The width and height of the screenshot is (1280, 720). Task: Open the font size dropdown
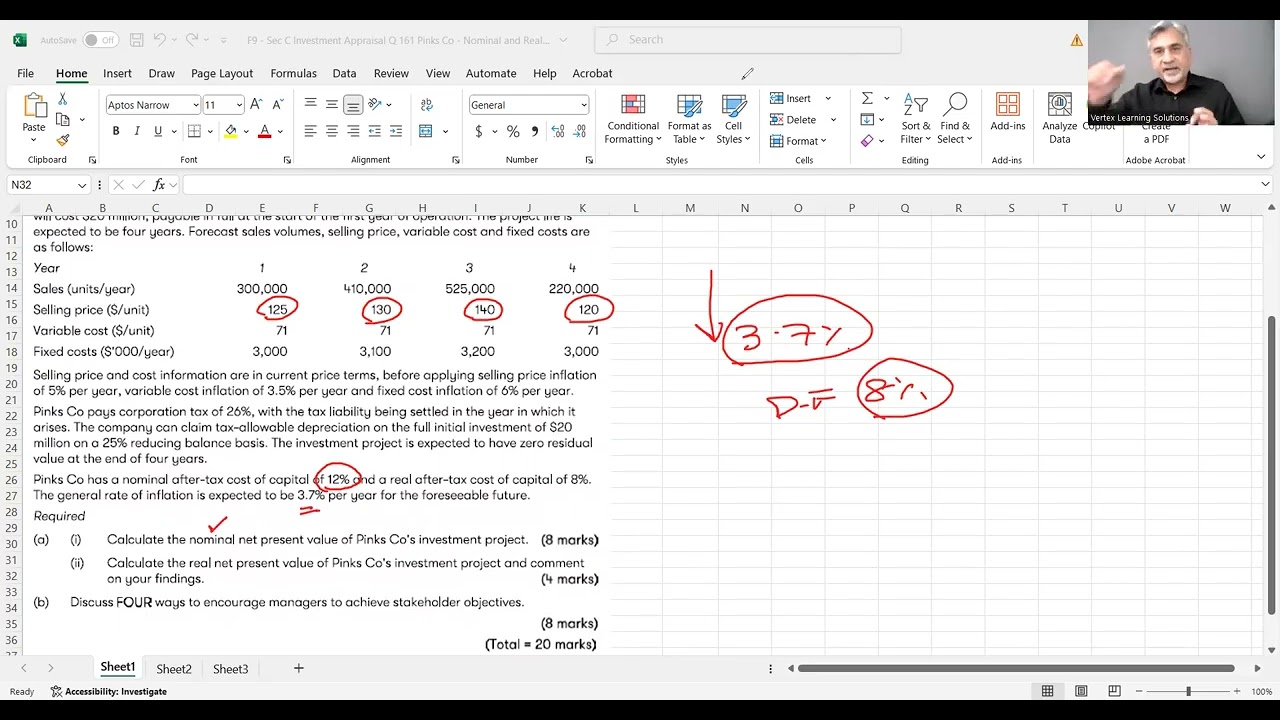coord(239,105)
